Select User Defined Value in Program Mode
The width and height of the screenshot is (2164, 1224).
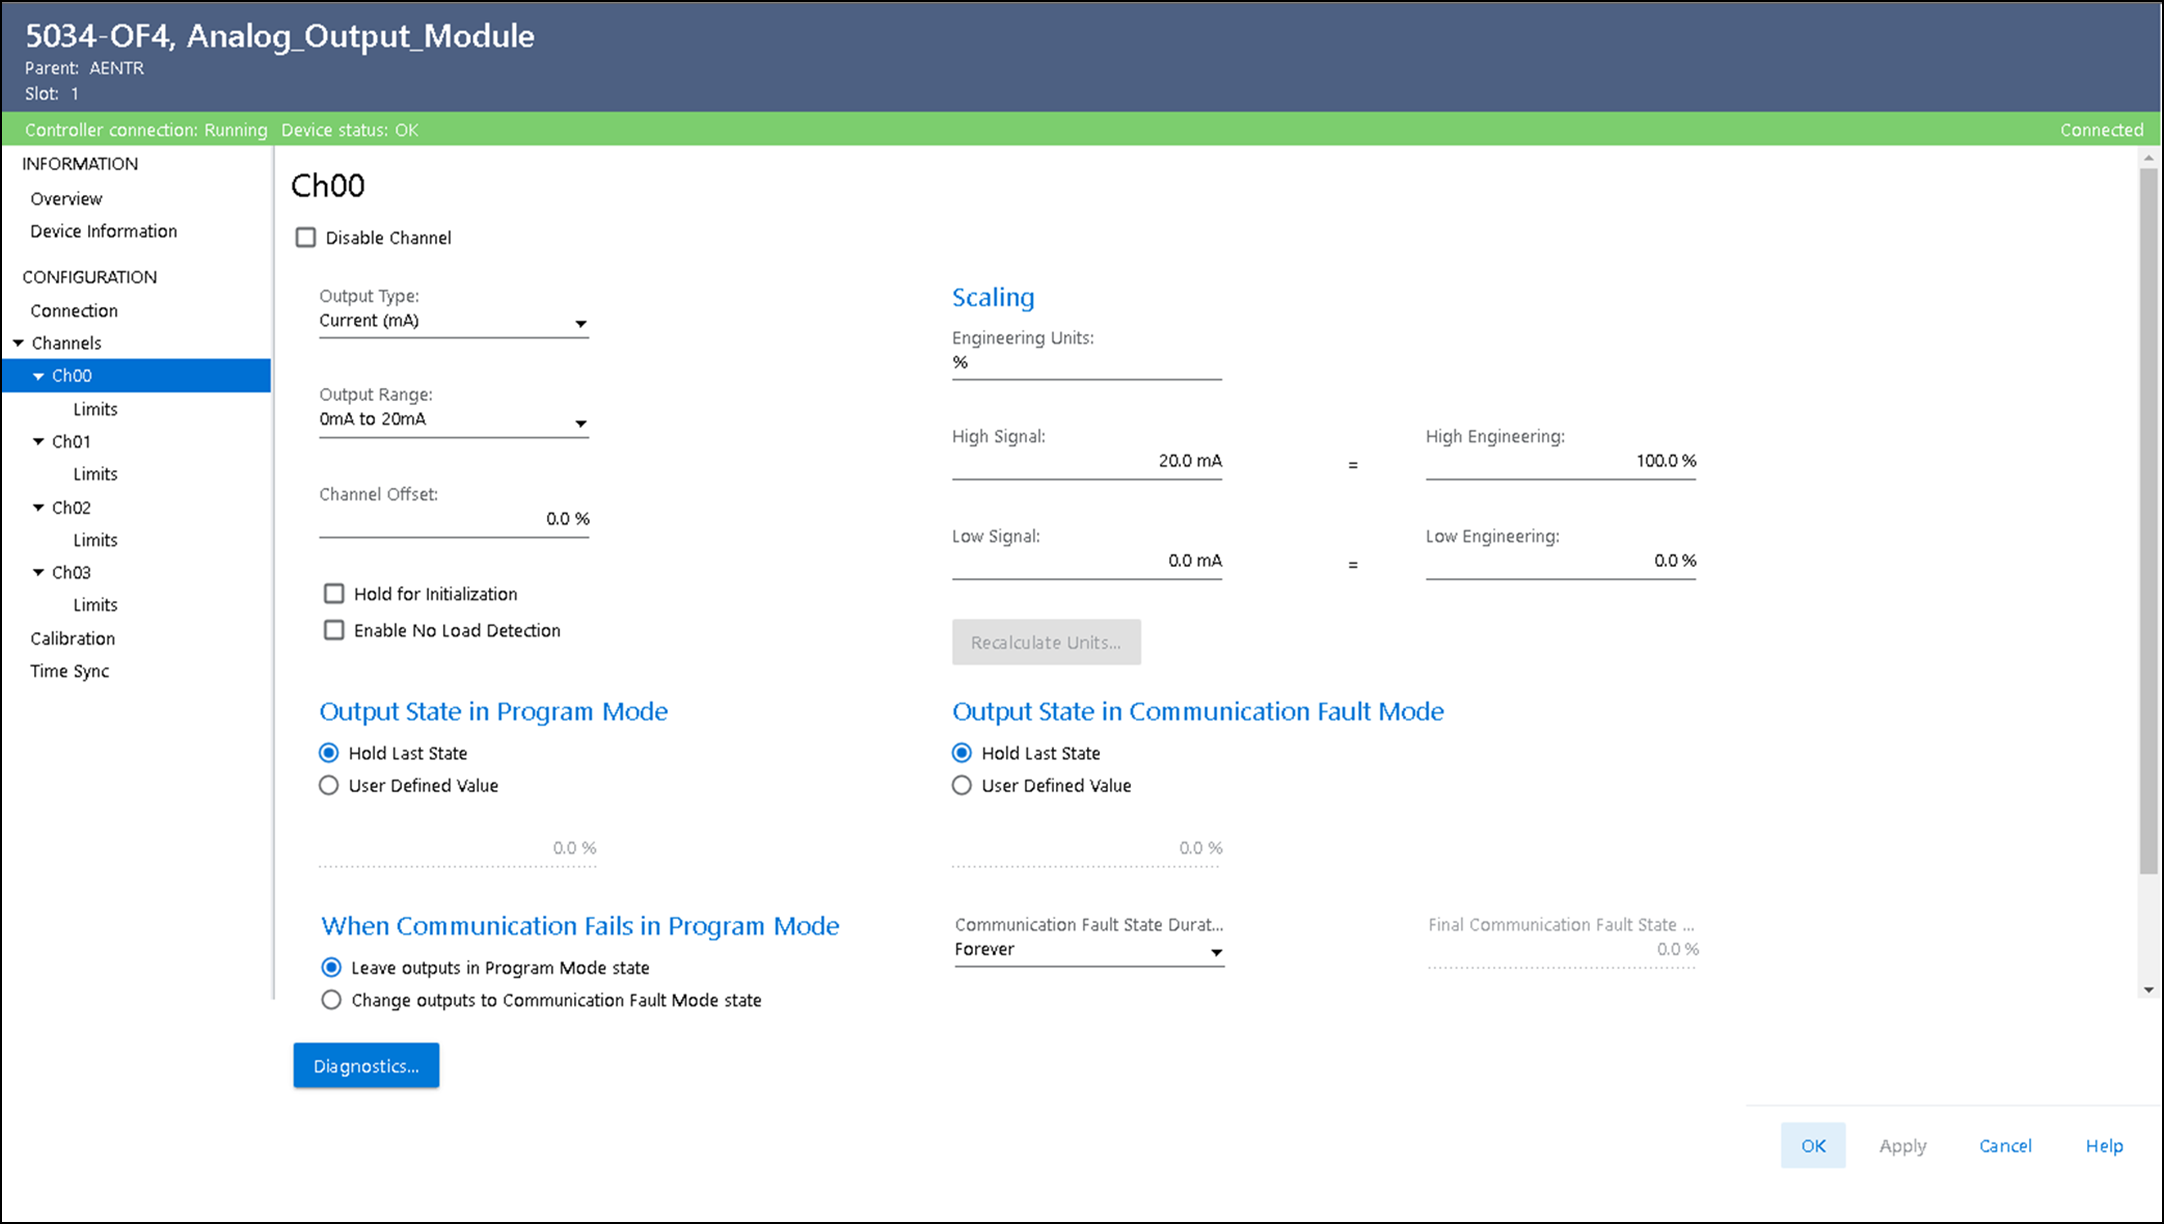click(x=329, y=786)
